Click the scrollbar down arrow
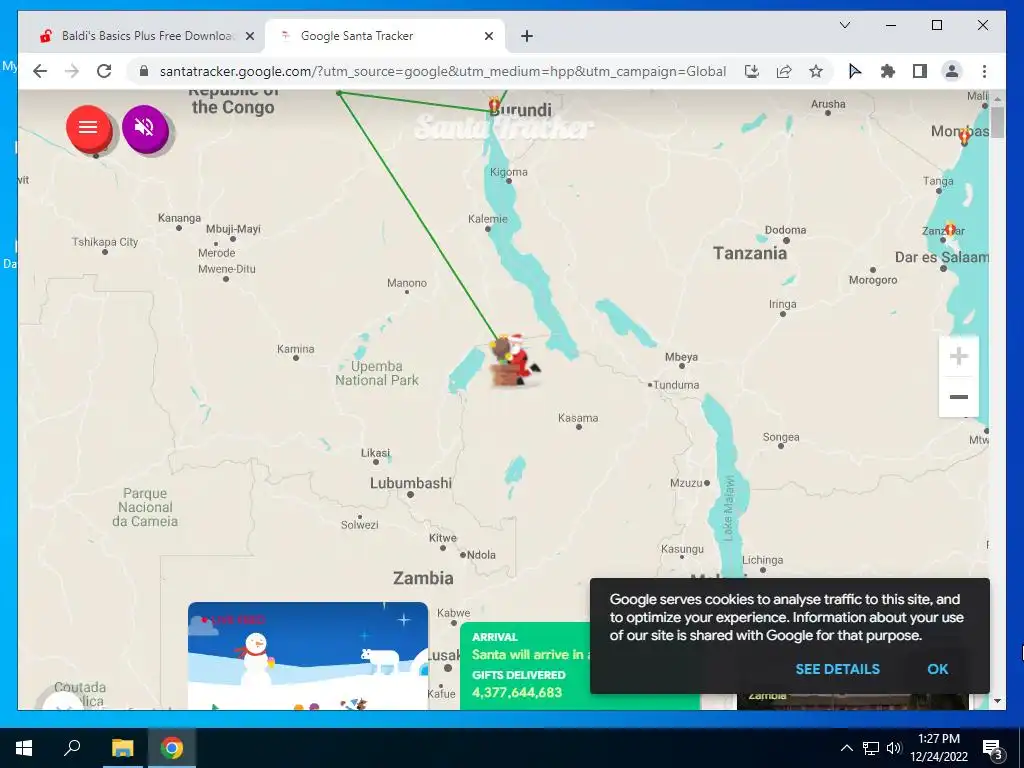Viewport: 1024px width, 768px height. (x=997, y=701)
